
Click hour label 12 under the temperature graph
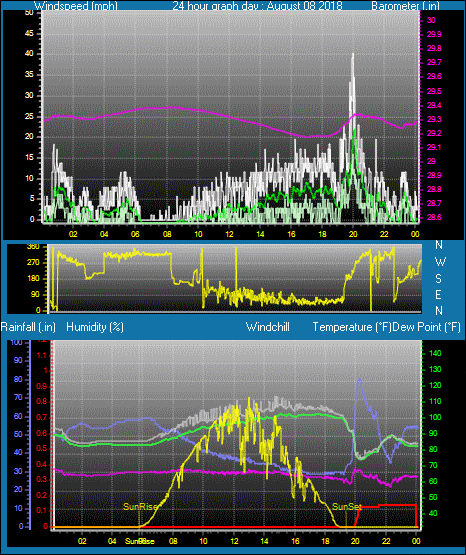click(234, 541)
